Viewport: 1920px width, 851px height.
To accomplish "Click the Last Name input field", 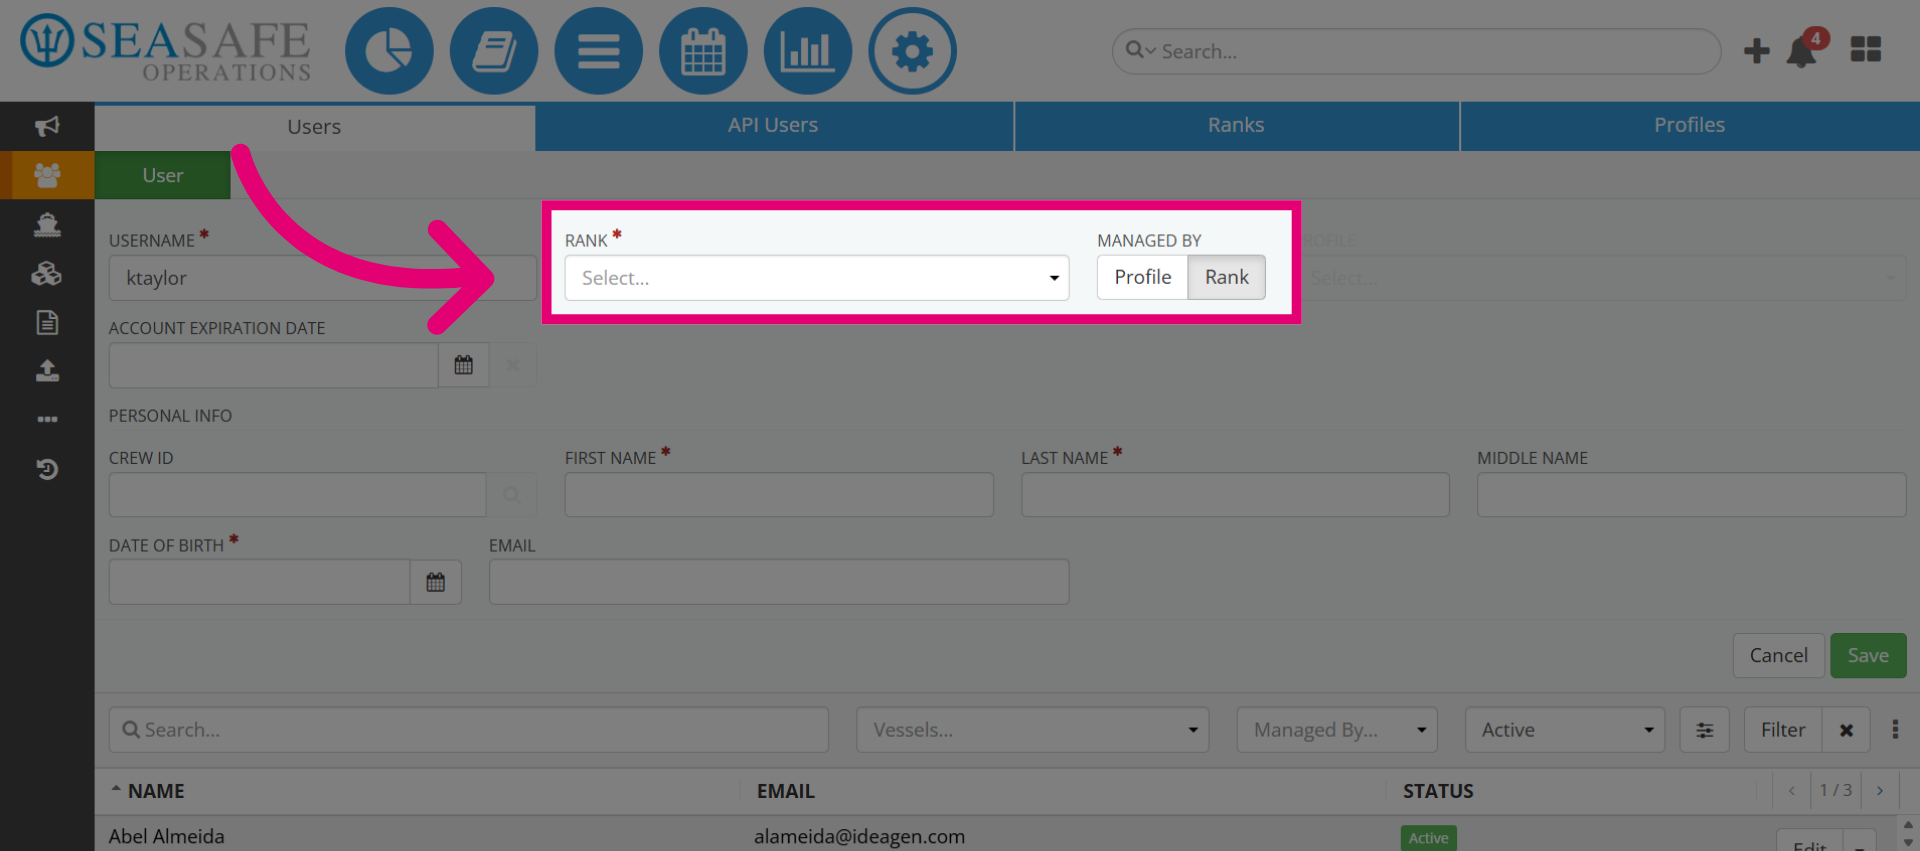I will (1235, 494).
